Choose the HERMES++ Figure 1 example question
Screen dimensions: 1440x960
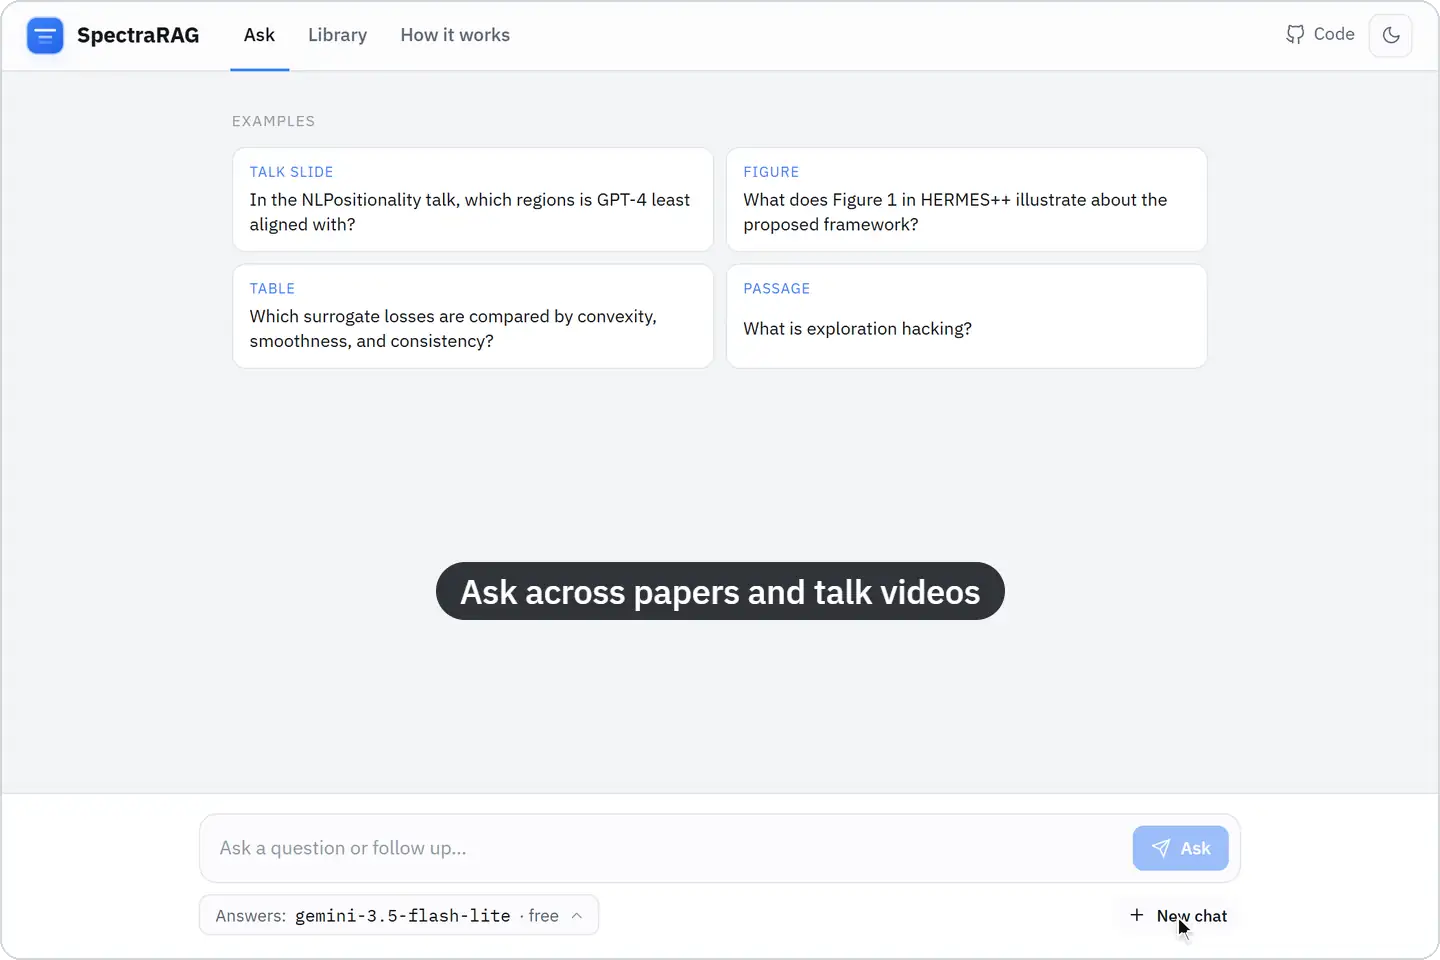click(x=966, y=199)
